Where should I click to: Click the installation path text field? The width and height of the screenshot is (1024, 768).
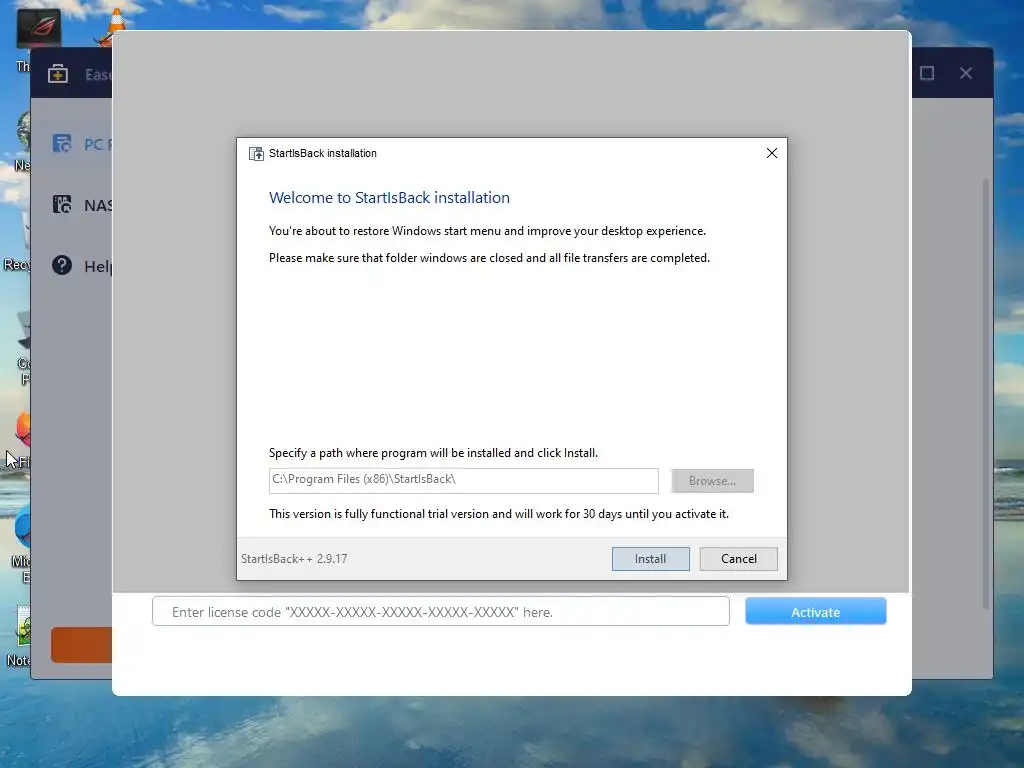pyautogui.click(x=464, y=481)
